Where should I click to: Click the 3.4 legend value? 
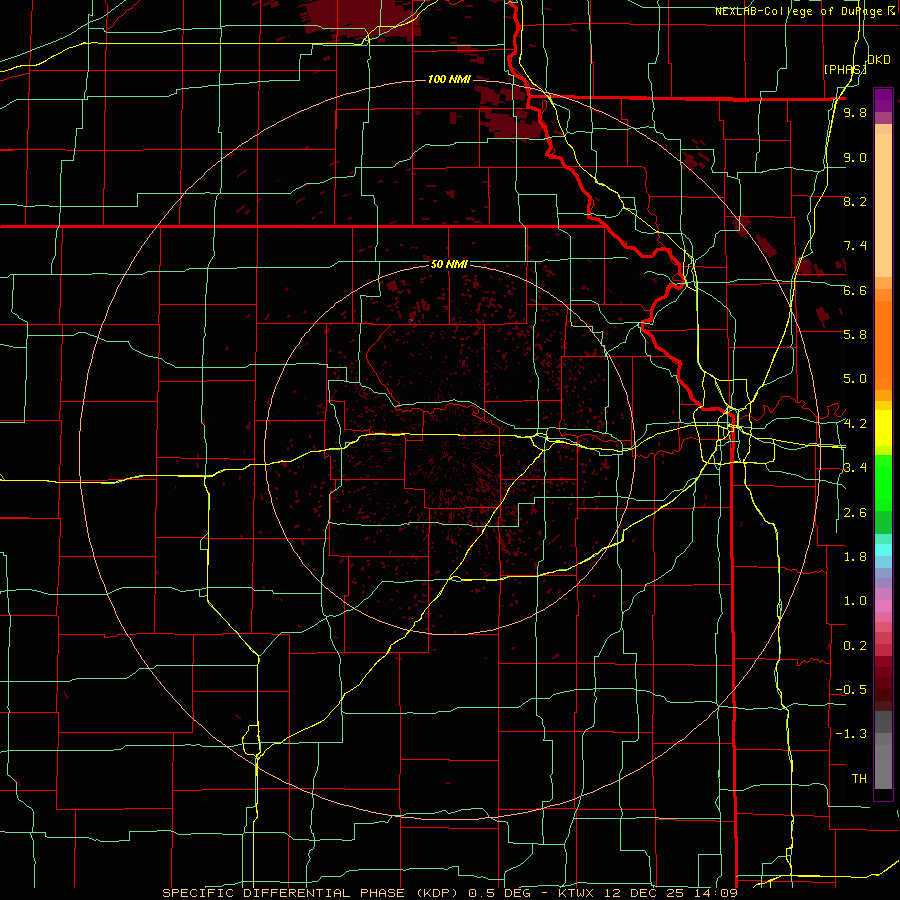[x=855, y=468]
